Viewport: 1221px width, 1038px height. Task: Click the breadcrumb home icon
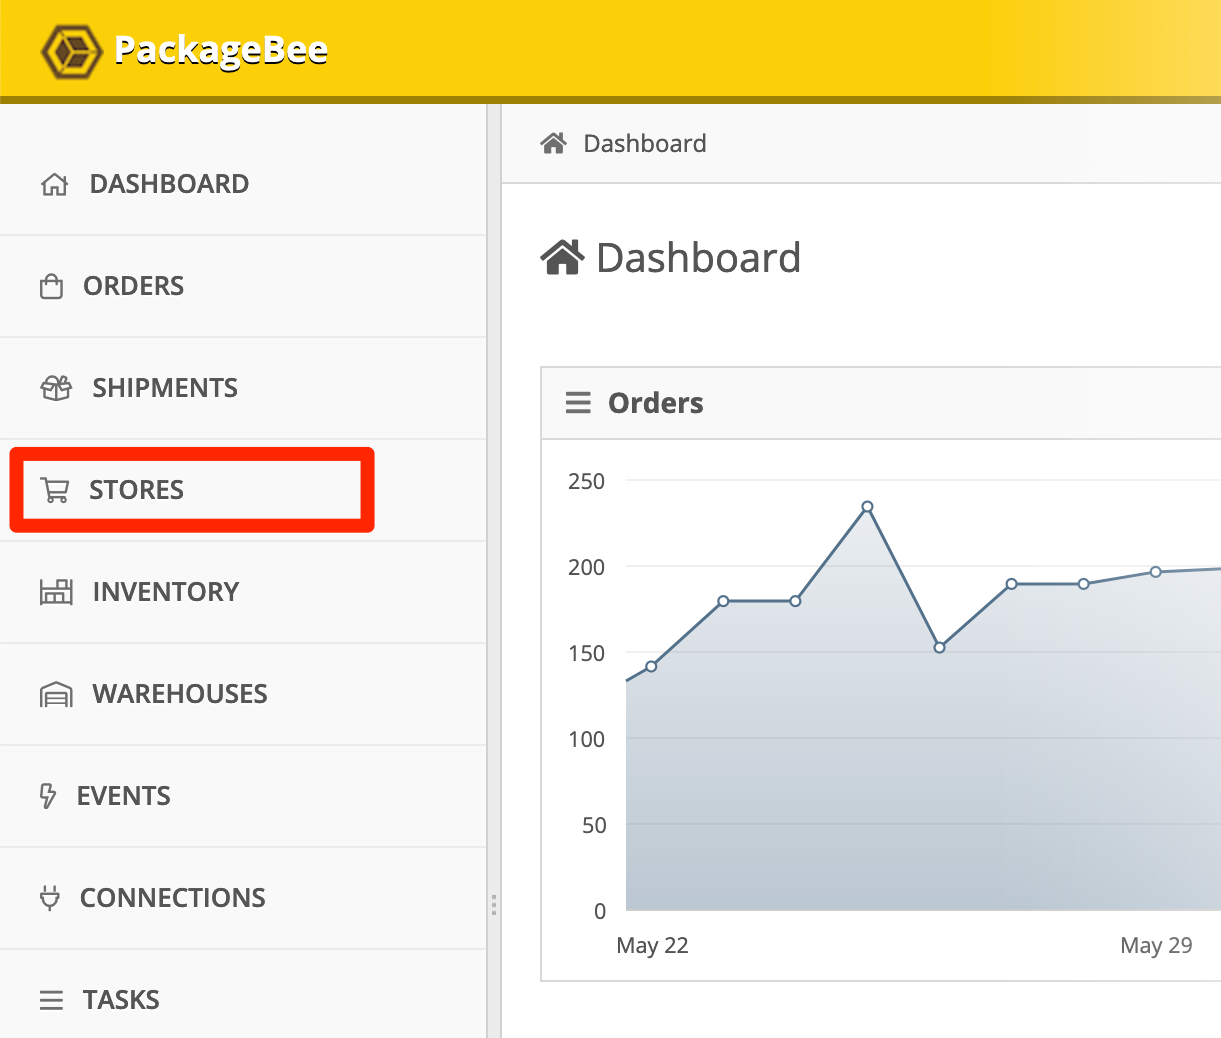tap(553, 144)
